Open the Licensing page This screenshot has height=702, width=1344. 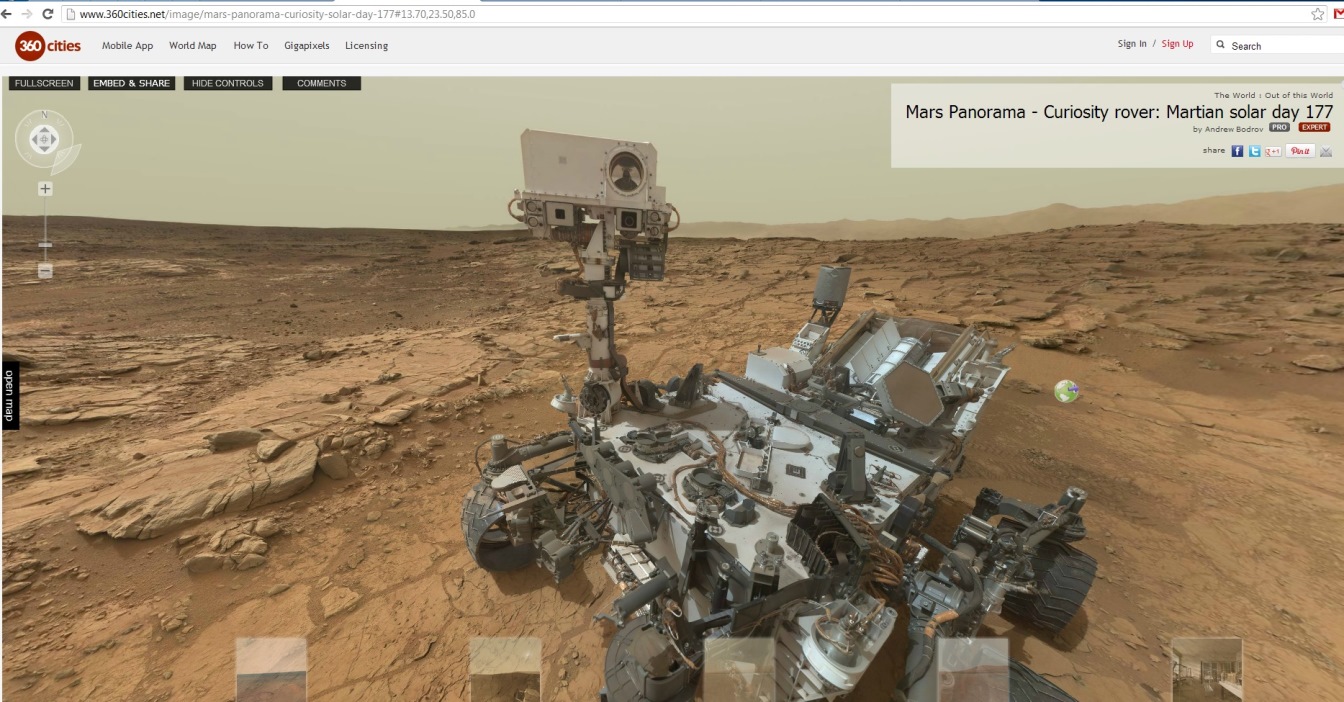click(x=367, y=46)
